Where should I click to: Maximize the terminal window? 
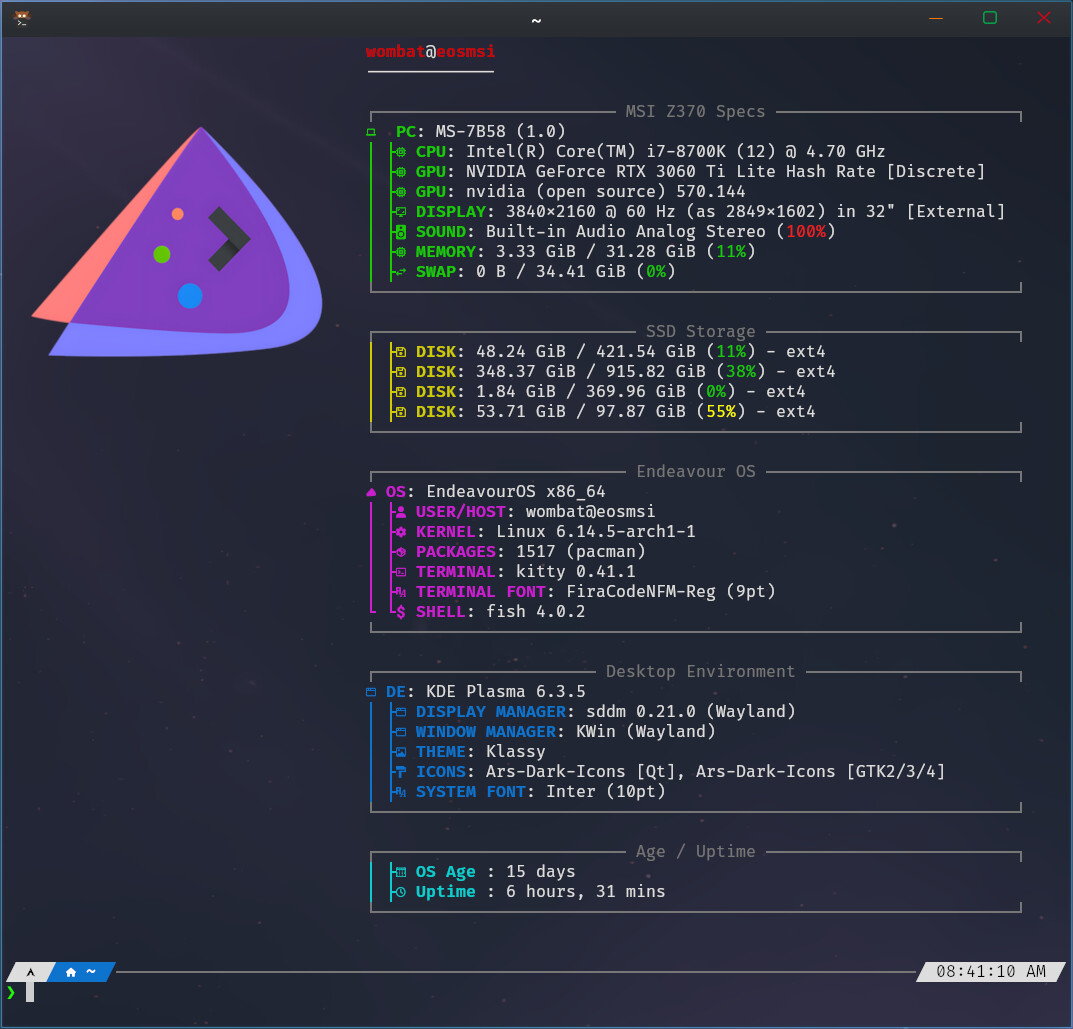coord(990,18)
